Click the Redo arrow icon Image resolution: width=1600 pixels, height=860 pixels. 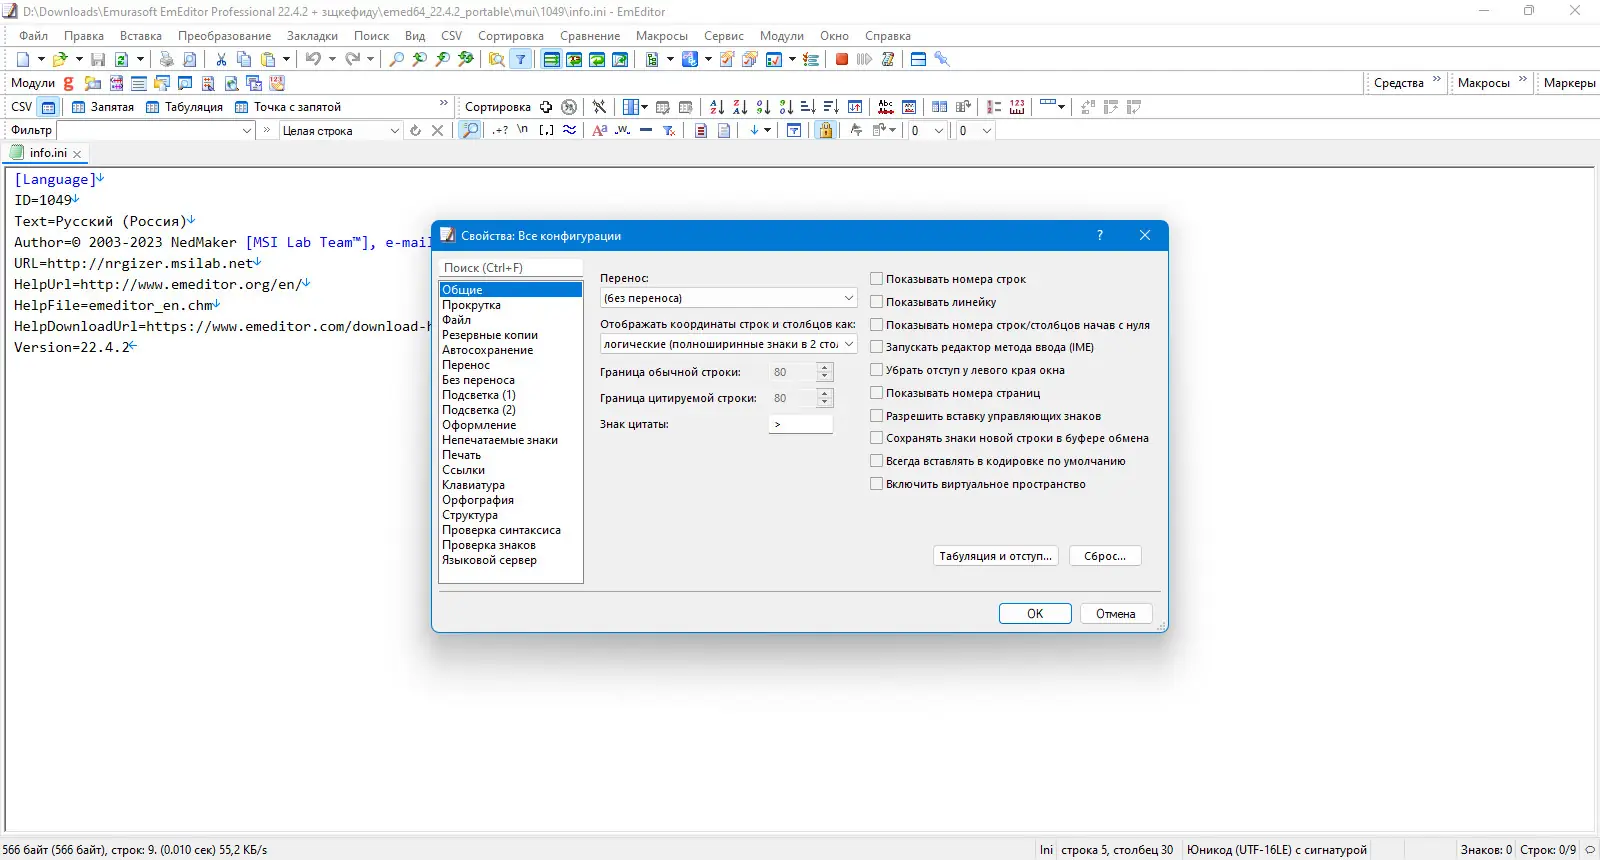352,59
